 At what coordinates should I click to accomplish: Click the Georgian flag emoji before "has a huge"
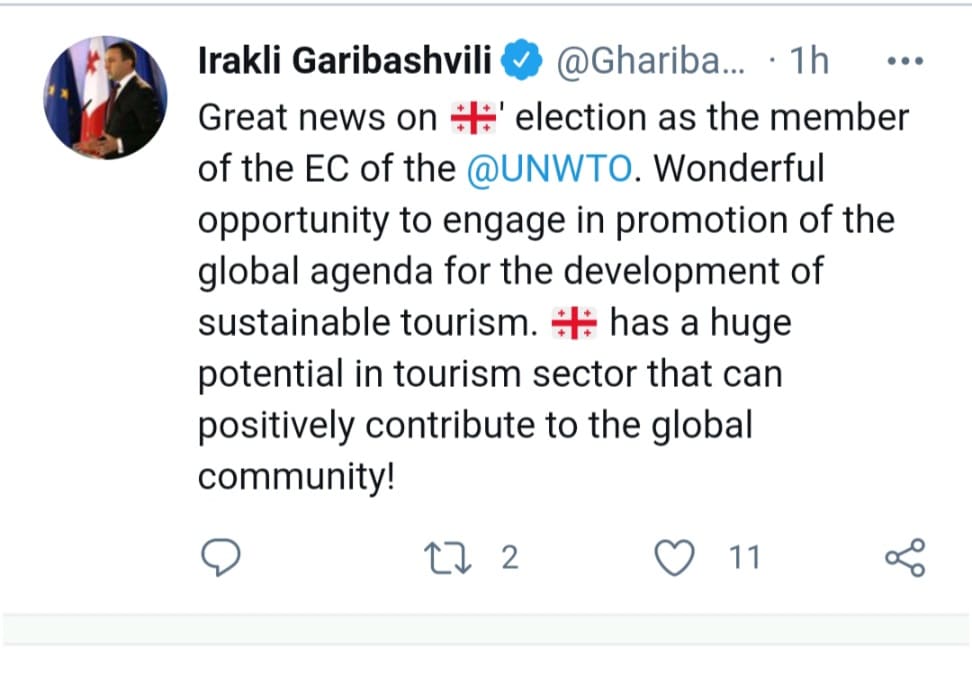574,325
